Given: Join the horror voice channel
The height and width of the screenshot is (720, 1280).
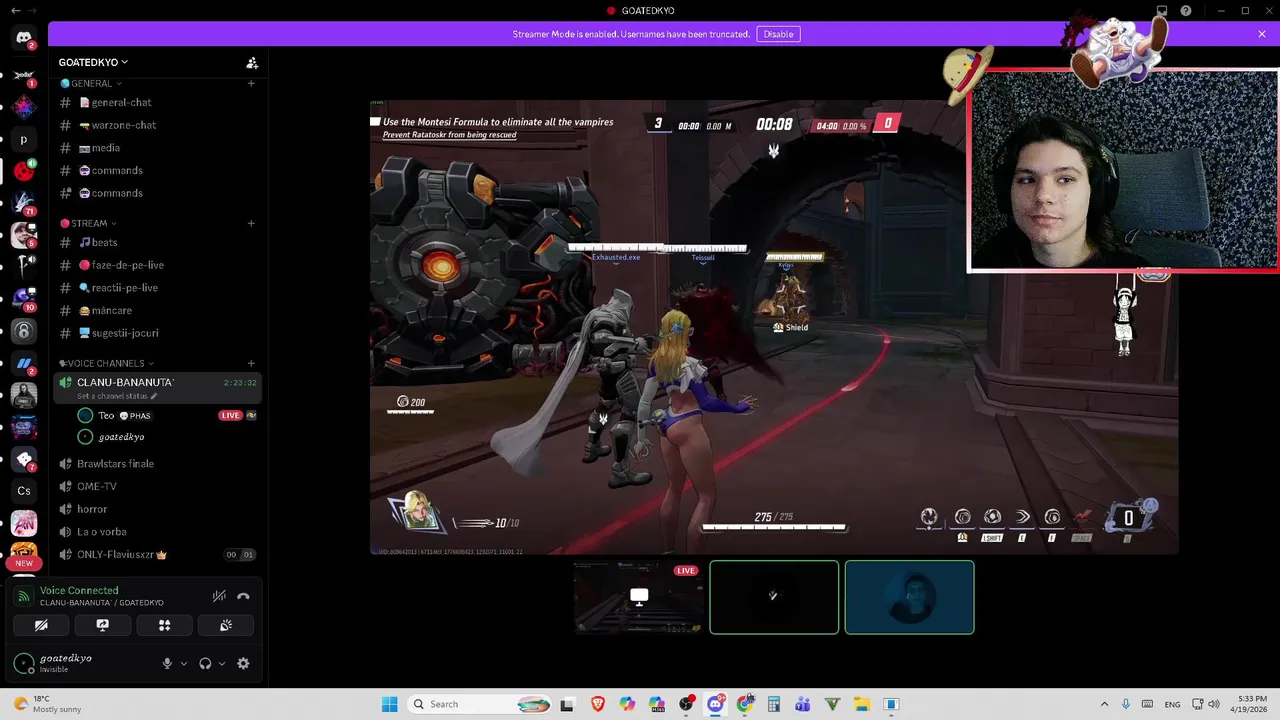Looking at the screenshot, I should [x=158, y=509].
